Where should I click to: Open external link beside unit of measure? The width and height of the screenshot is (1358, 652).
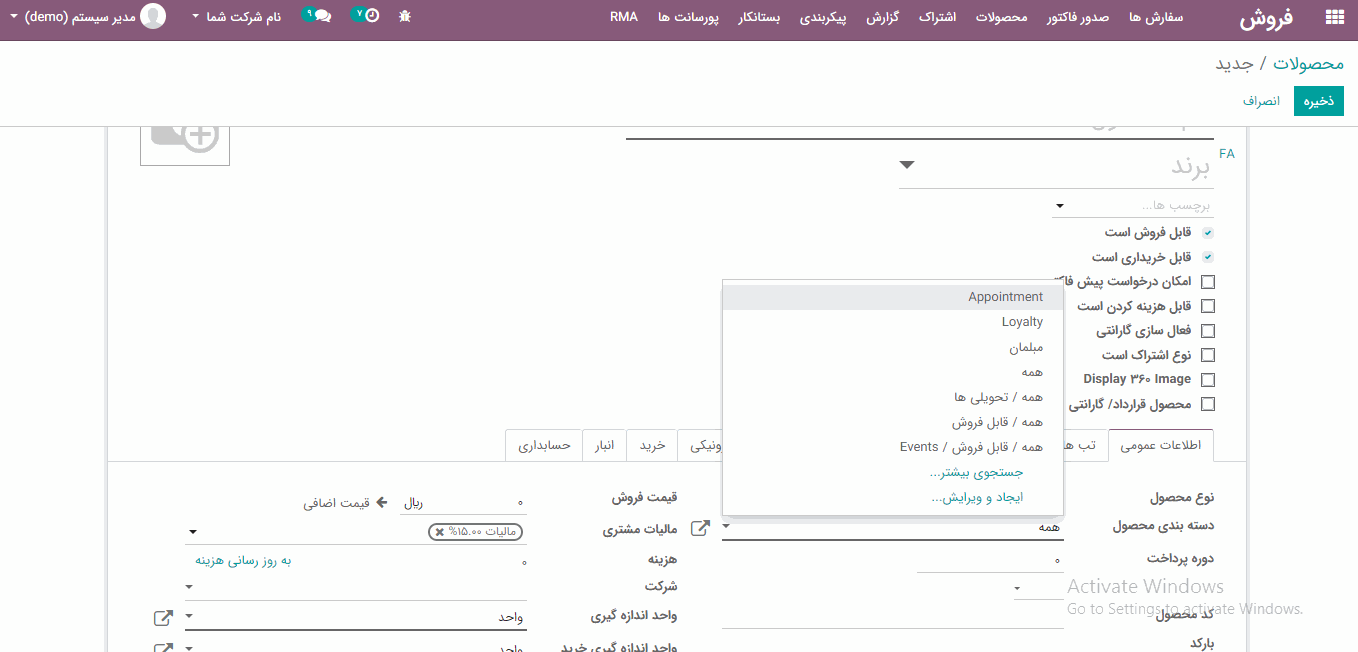(162, 618)
